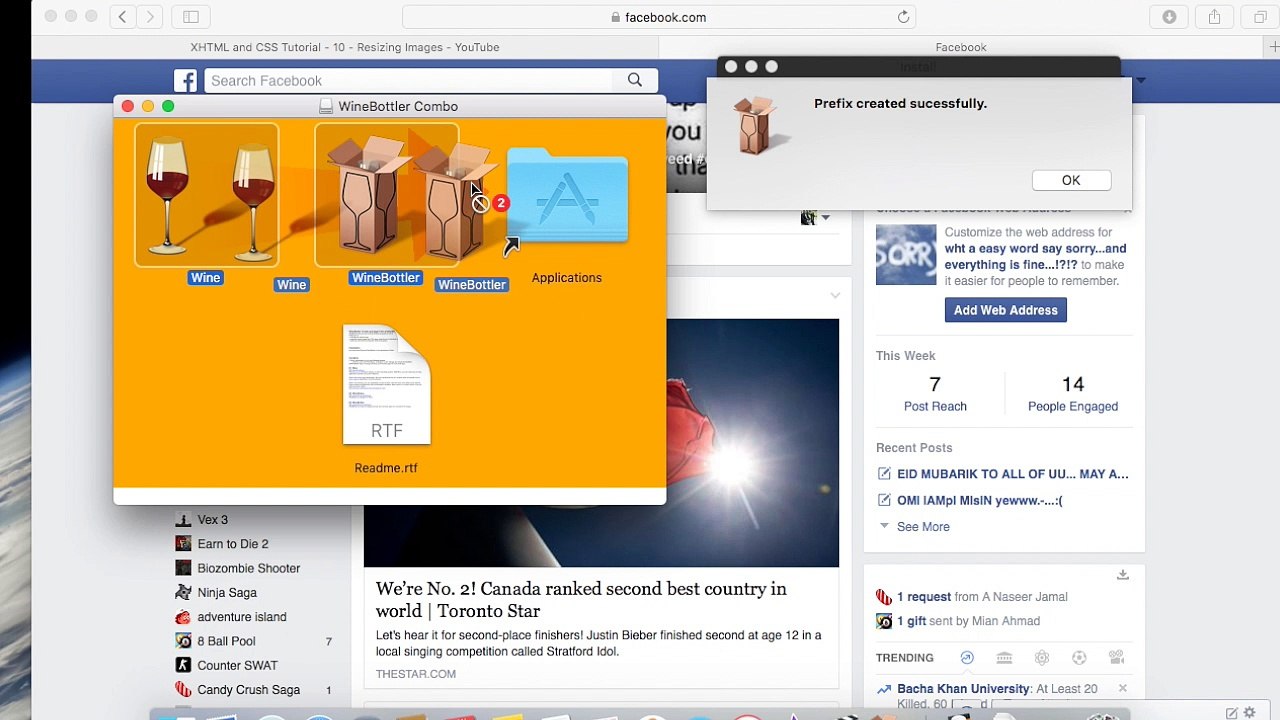Viewport: 1280px width, 720px height.
Task: Open the chat settings gear icon
Action: point(1250,713)
